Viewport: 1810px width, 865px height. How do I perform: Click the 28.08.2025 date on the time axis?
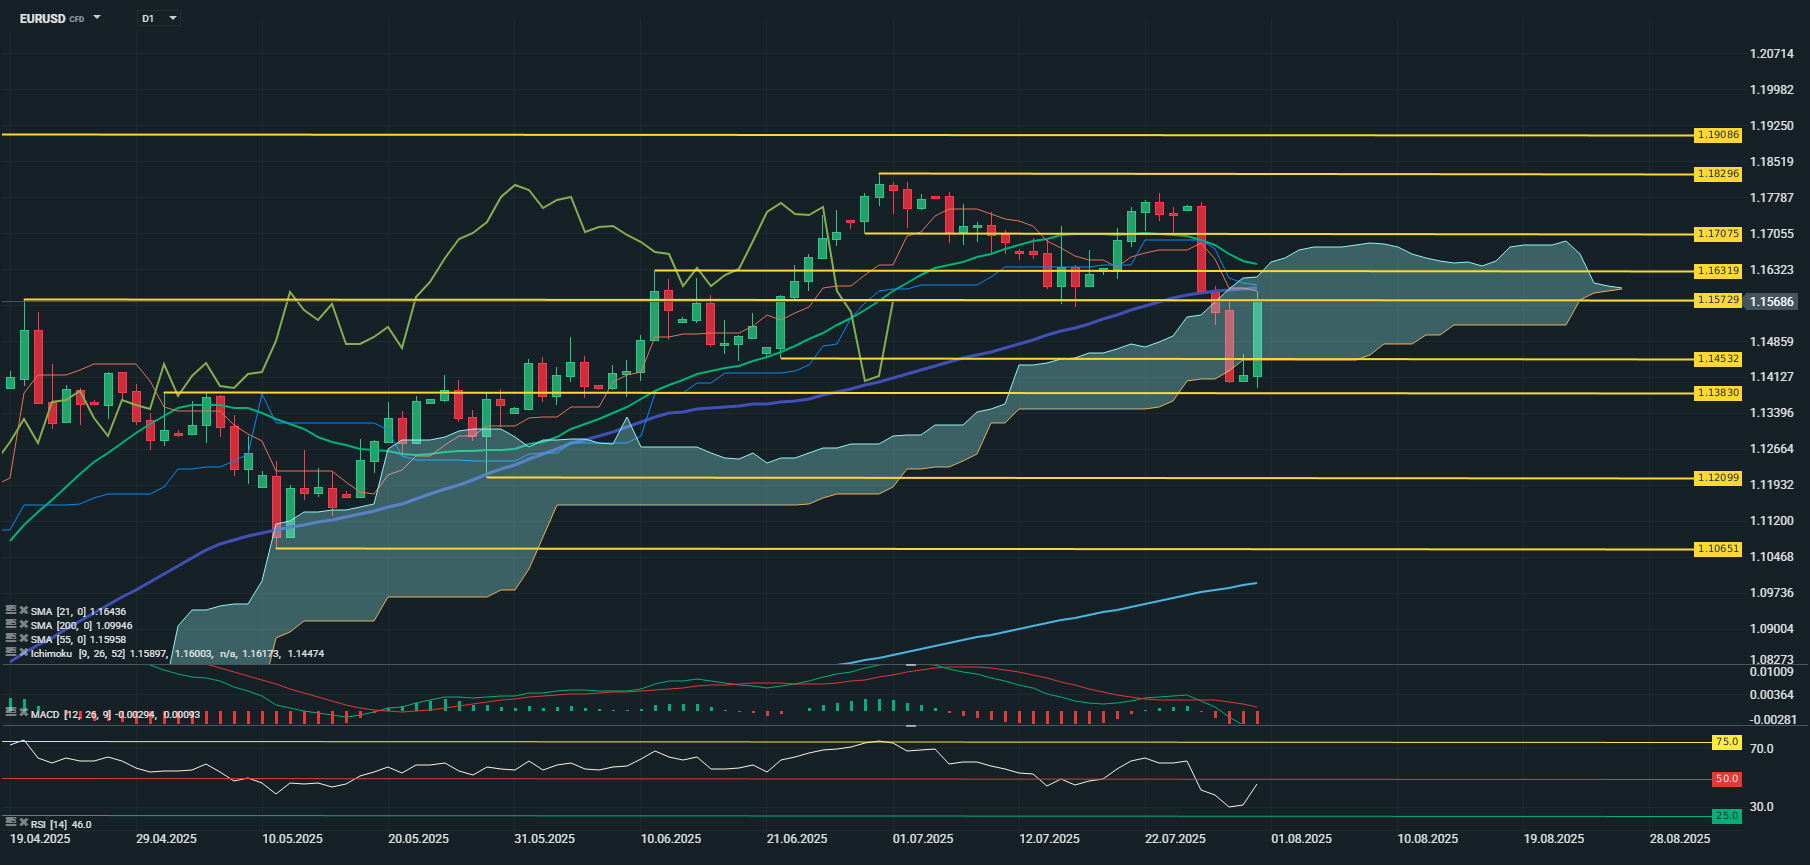click(x=1679, y=839)
